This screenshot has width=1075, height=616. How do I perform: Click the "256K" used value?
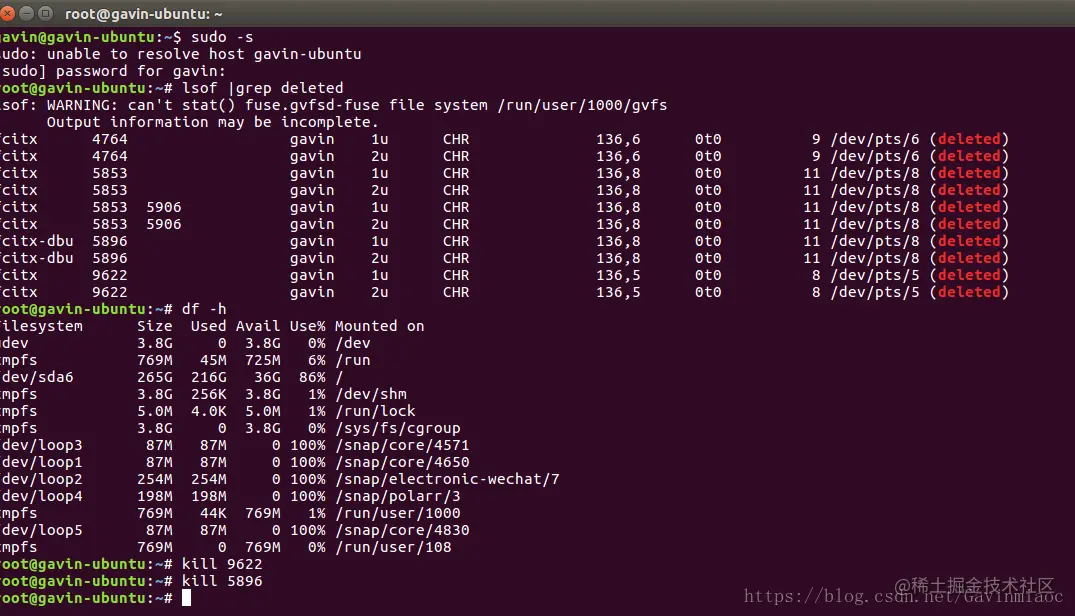(208, 395)
